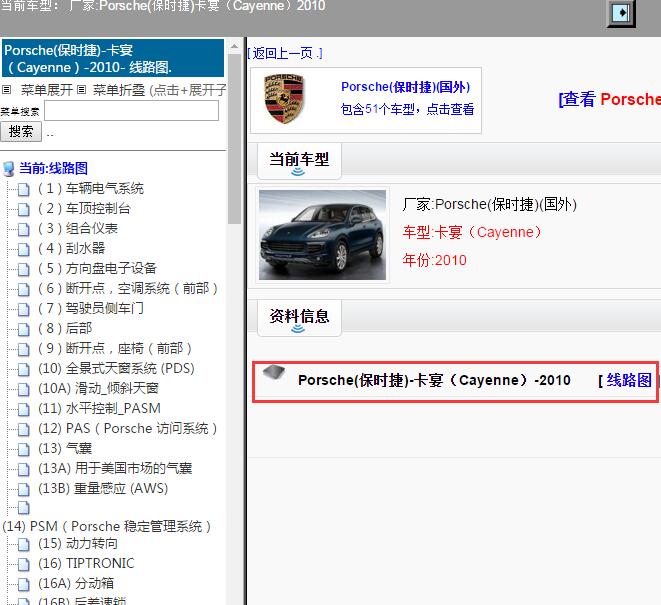Screen dimensions: 661x605
Task: Click the 搜索 button
Action: point(21,132)
